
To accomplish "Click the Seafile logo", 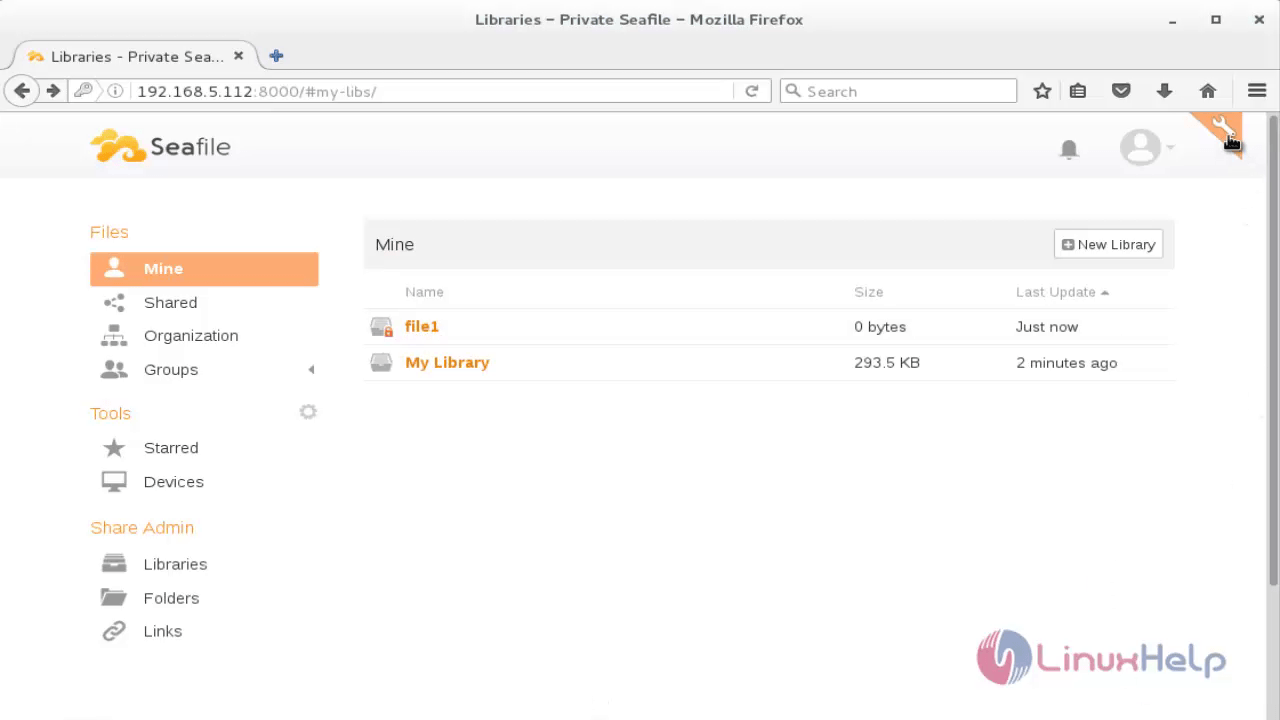I will [x=160, y=146].
